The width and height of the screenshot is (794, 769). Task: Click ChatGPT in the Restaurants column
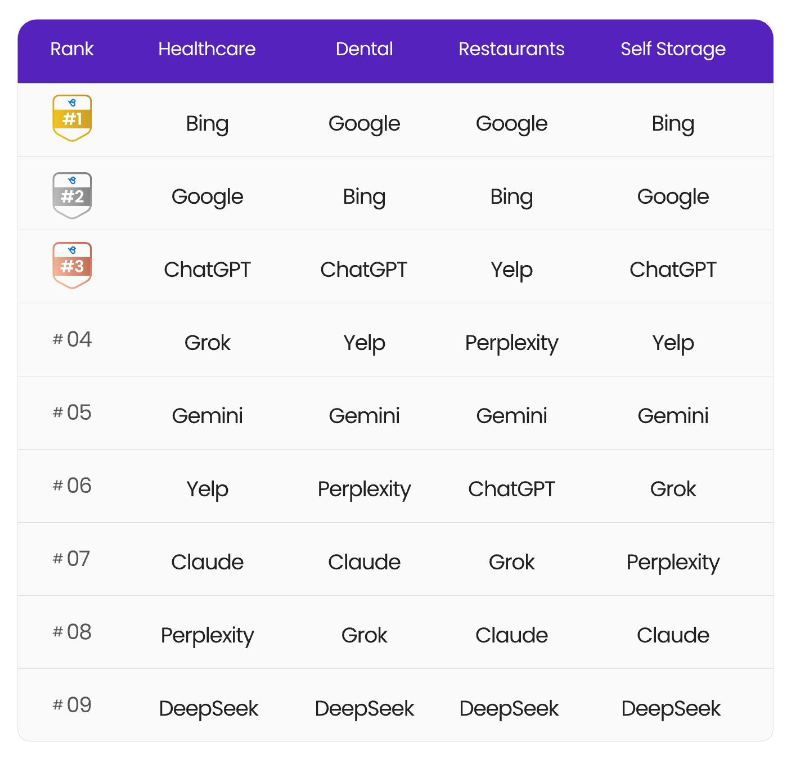[x=511, y=489]
